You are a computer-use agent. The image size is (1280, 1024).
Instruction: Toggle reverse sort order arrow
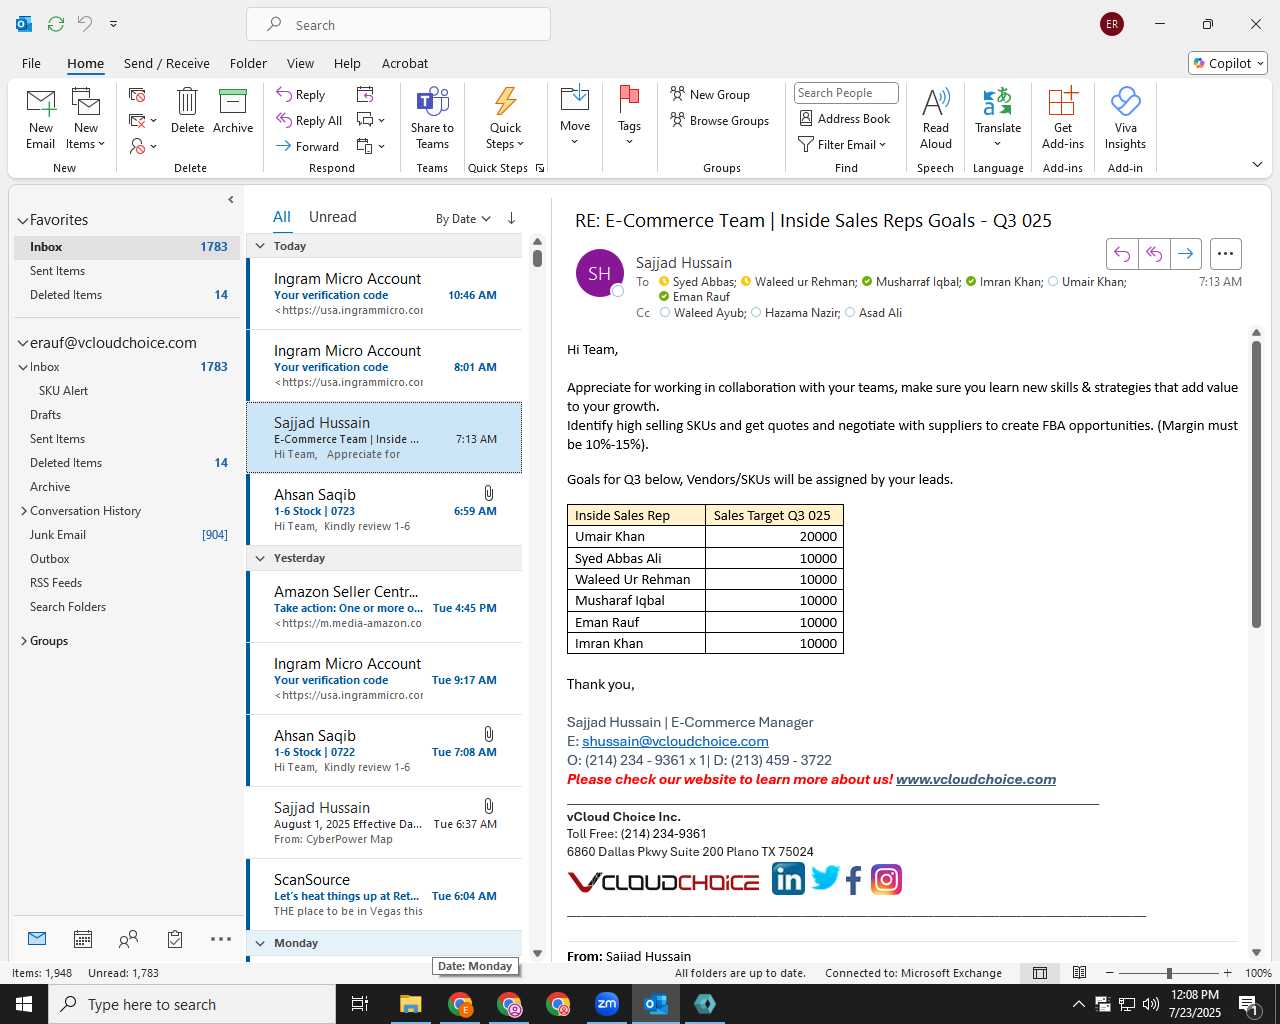(511, 218)
